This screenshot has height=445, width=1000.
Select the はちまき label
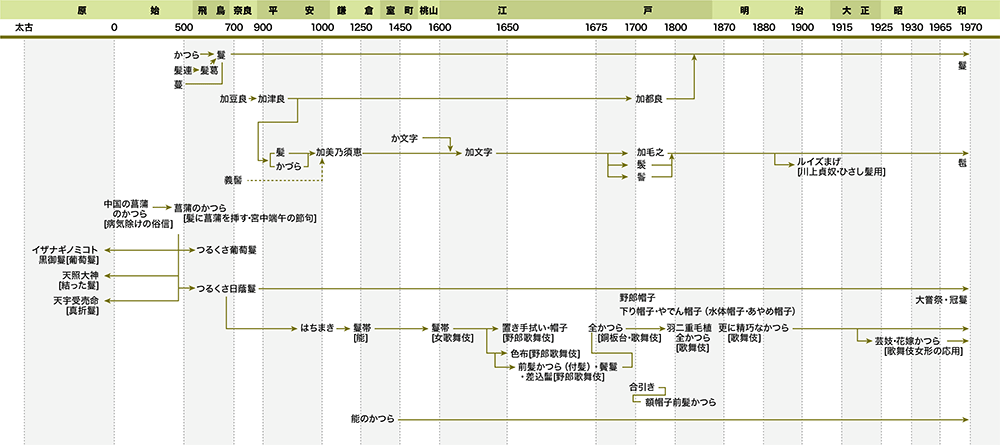(x=316, y=327)
